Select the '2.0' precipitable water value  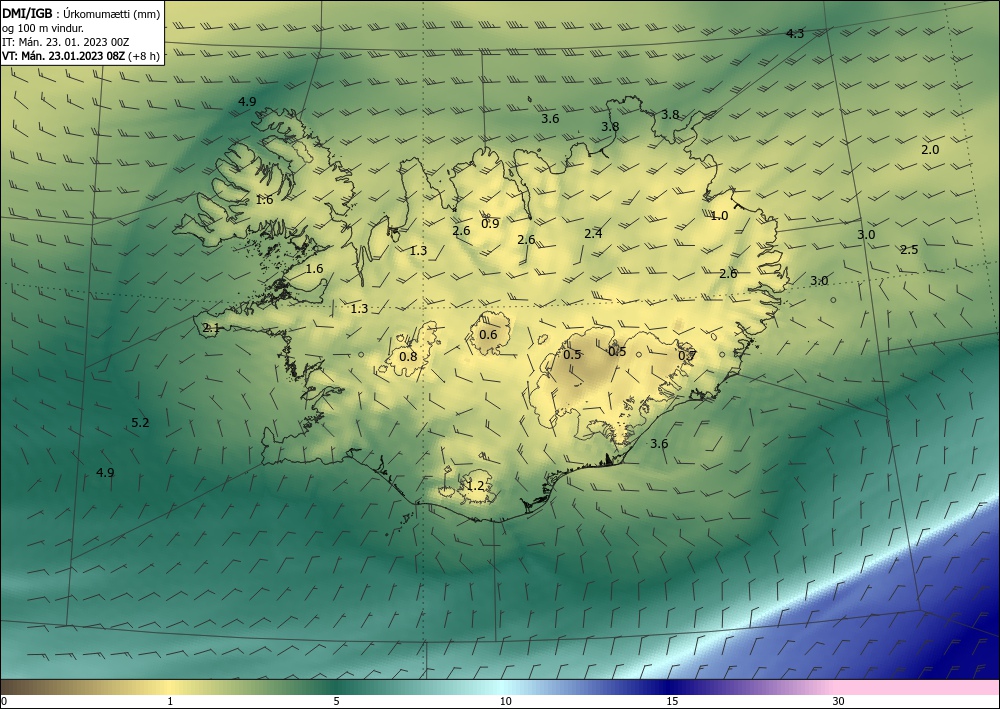click(930, 150)
